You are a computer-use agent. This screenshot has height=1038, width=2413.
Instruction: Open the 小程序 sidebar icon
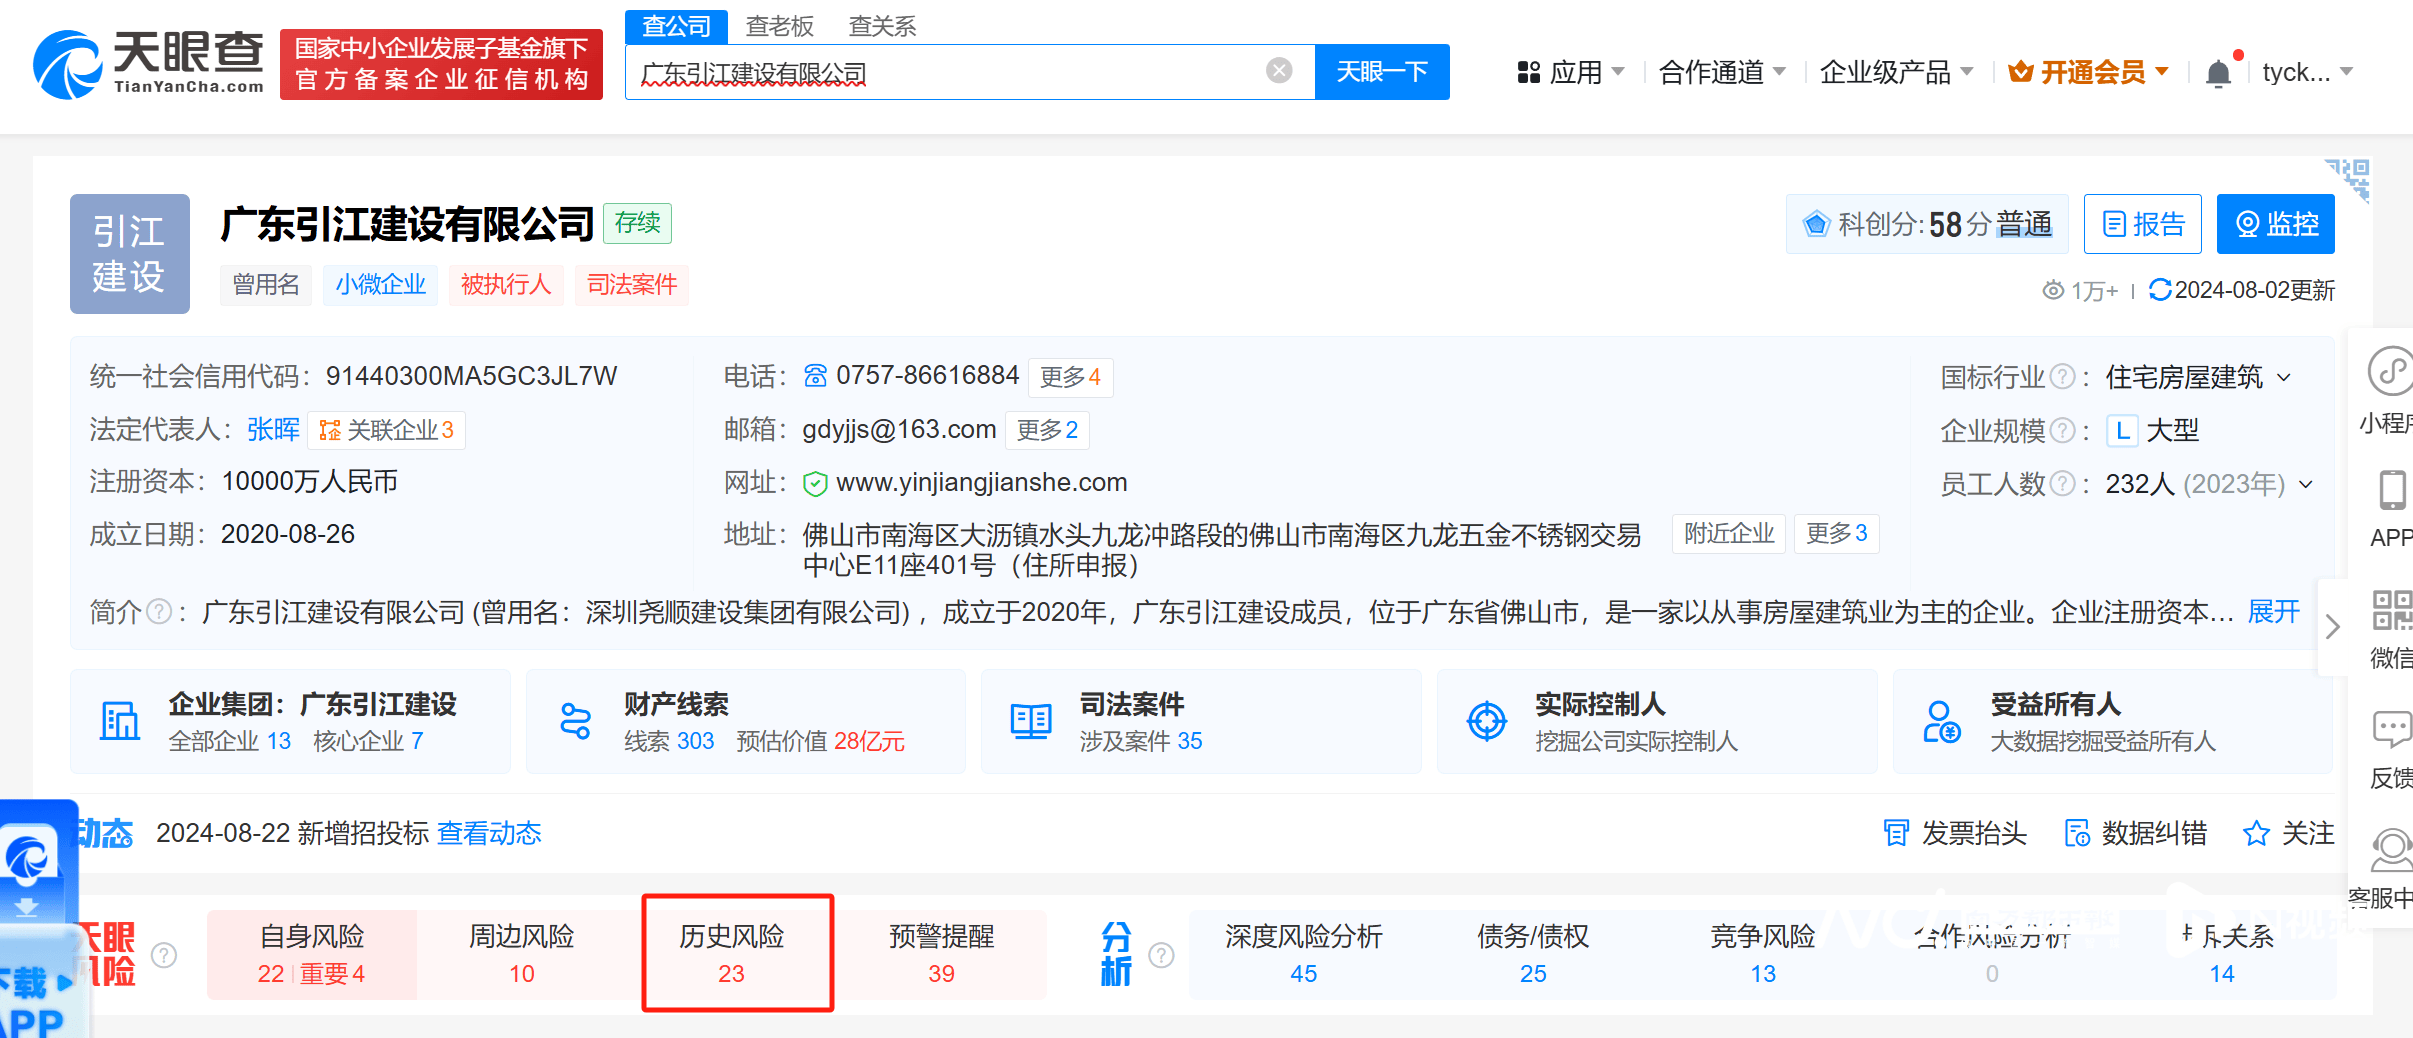(x=2391, y=372)
